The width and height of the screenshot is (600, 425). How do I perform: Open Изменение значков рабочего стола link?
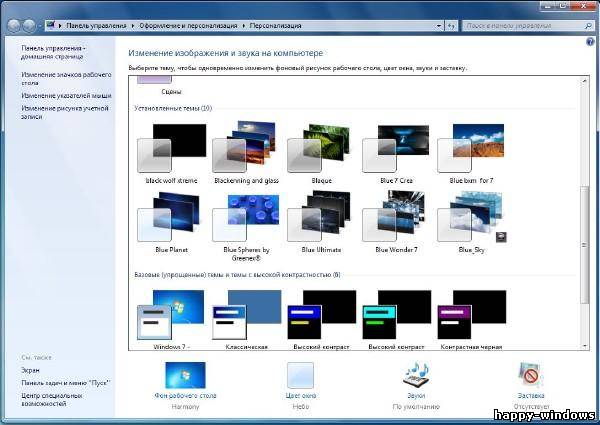(66, 78)
